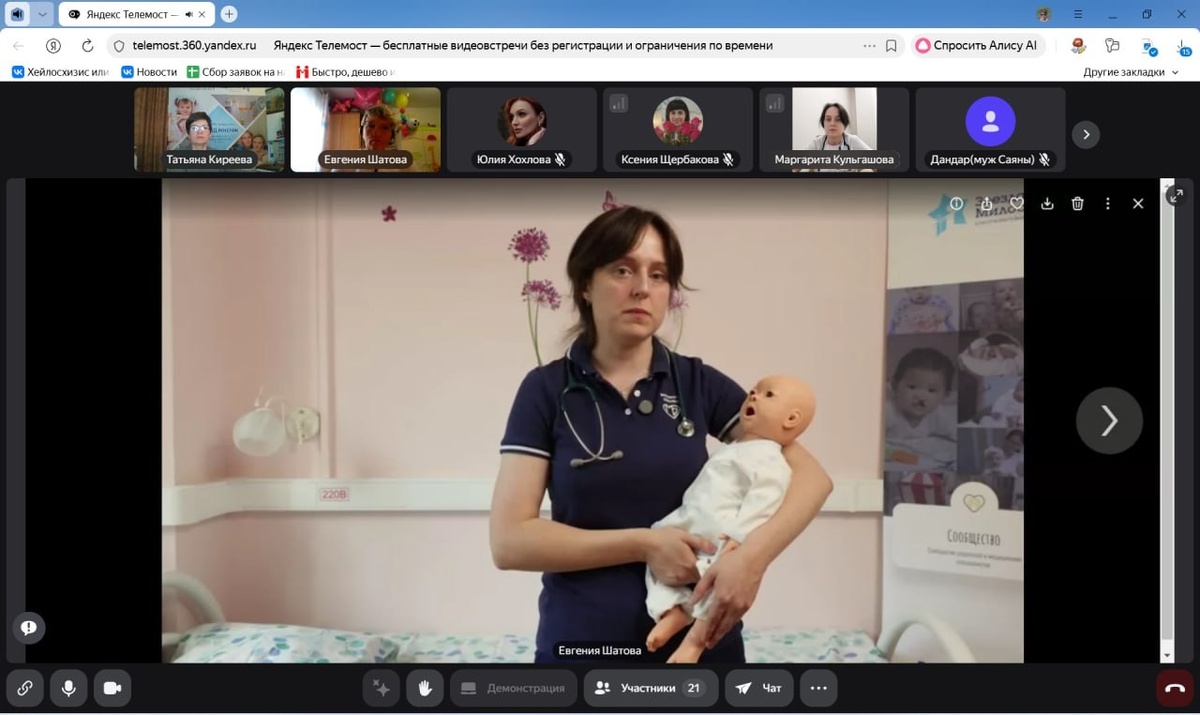Hang up with the red phone button
Viewport: 1200px width, 715px height.
pyautogui.click(x=1175, y=688)
